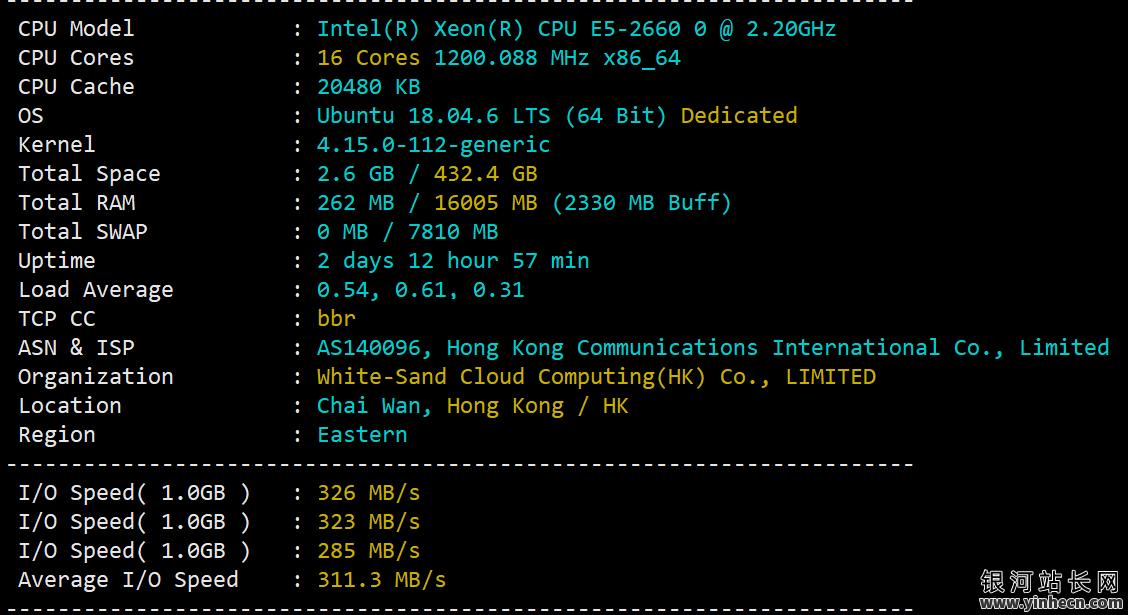Screen dimensions: 1128x615
Task: Click the first I/O speed 326 MB/s
Action: click(x=368, y=493)
